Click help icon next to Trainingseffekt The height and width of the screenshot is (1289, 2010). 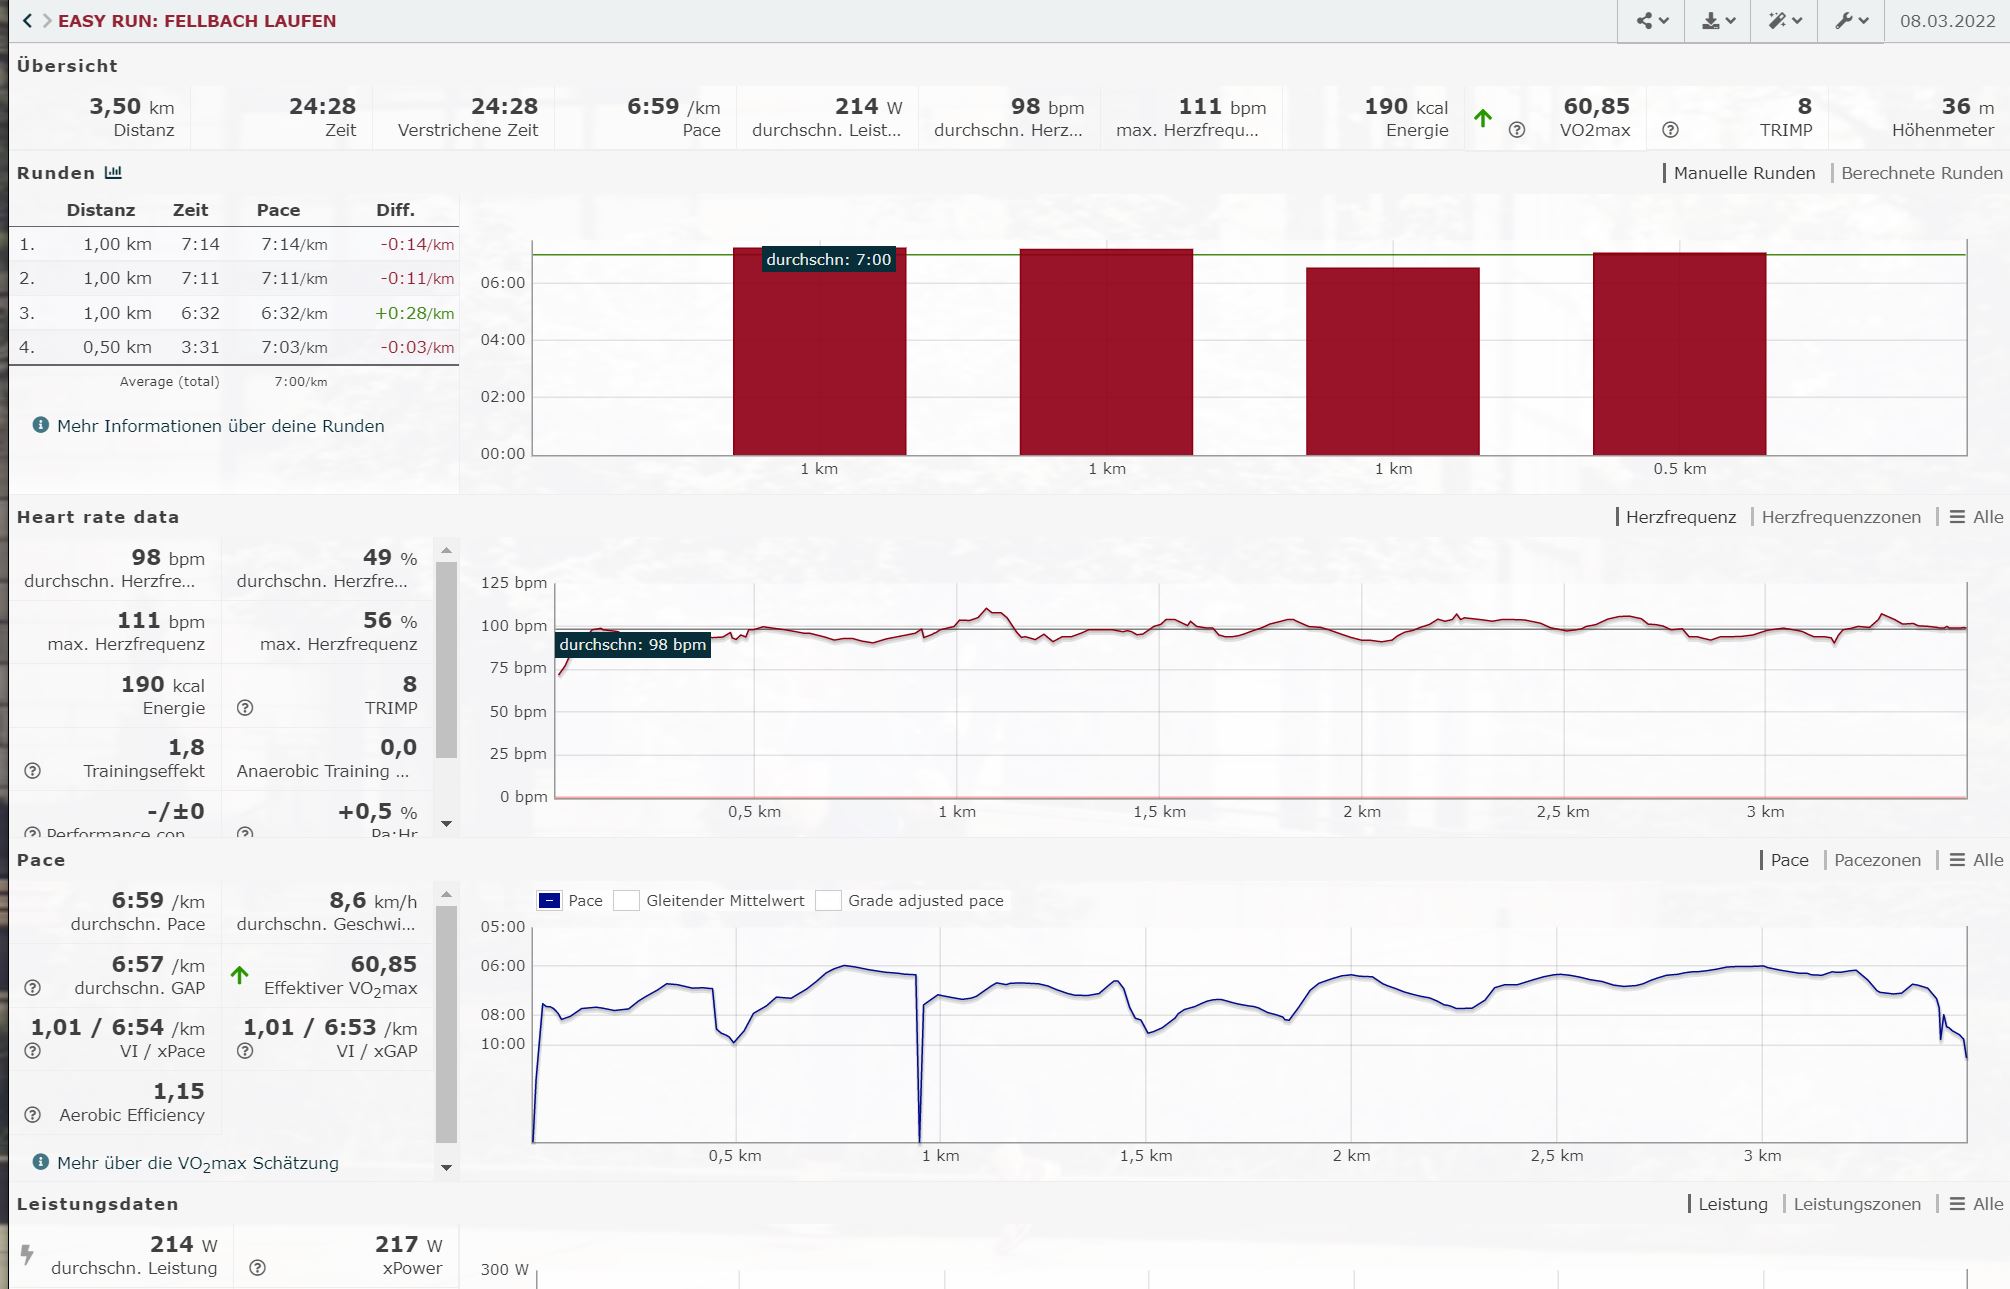click(32, 771)
